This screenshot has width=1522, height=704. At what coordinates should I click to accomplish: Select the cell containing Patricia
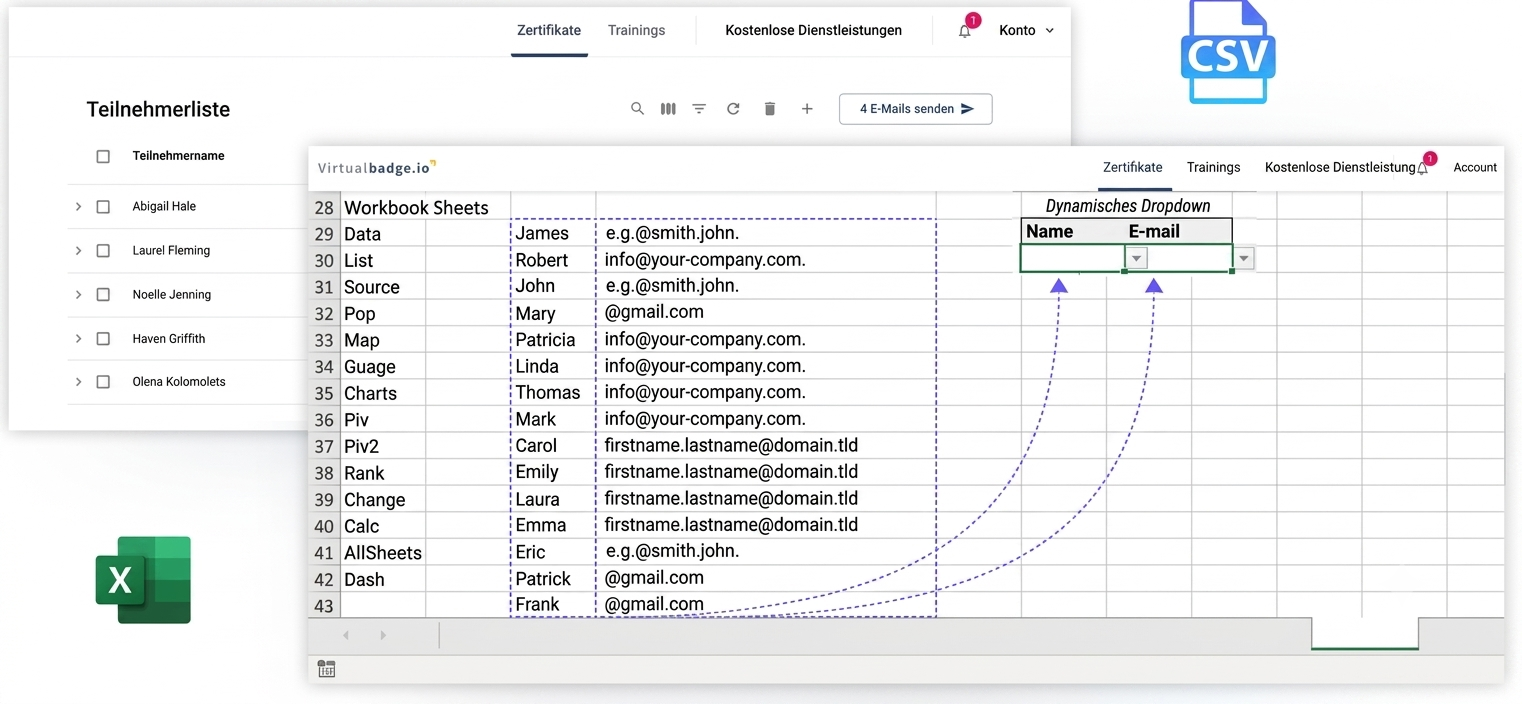(x=552, y=340)
